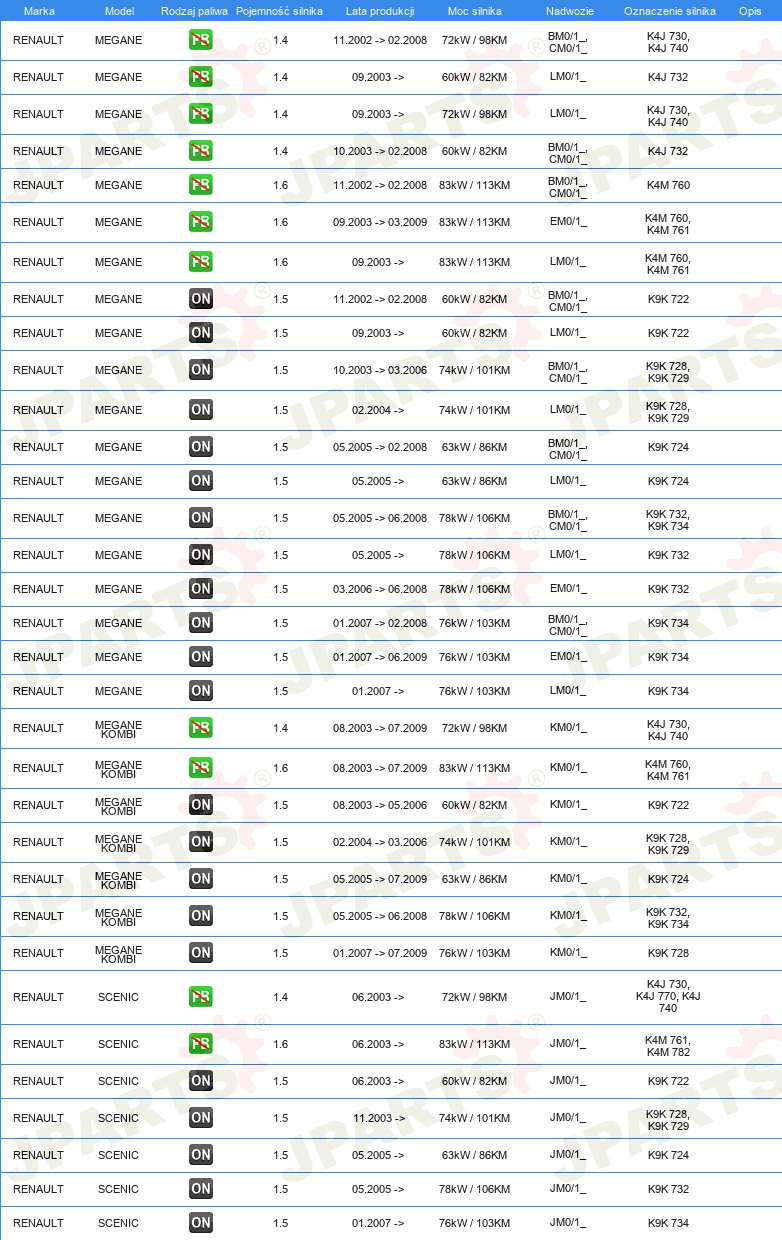Screen dimensions: 782x1240
Task: Click PB petrol icon in the 10.2003 -> 02.2008 row
Action: [x=201, y=151]
